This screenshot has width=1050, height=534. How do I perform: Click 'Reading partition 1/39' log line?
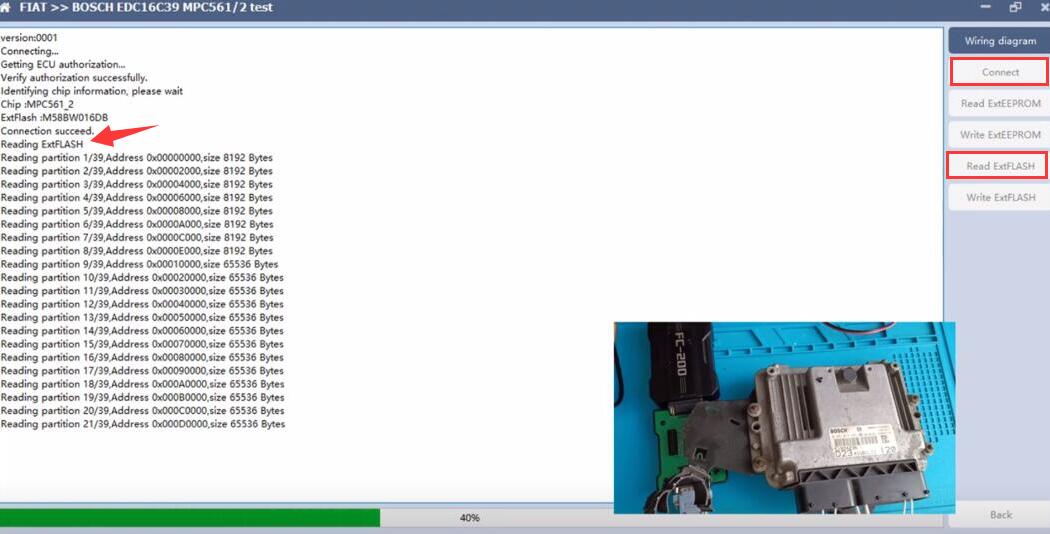[x=137, y=157]
